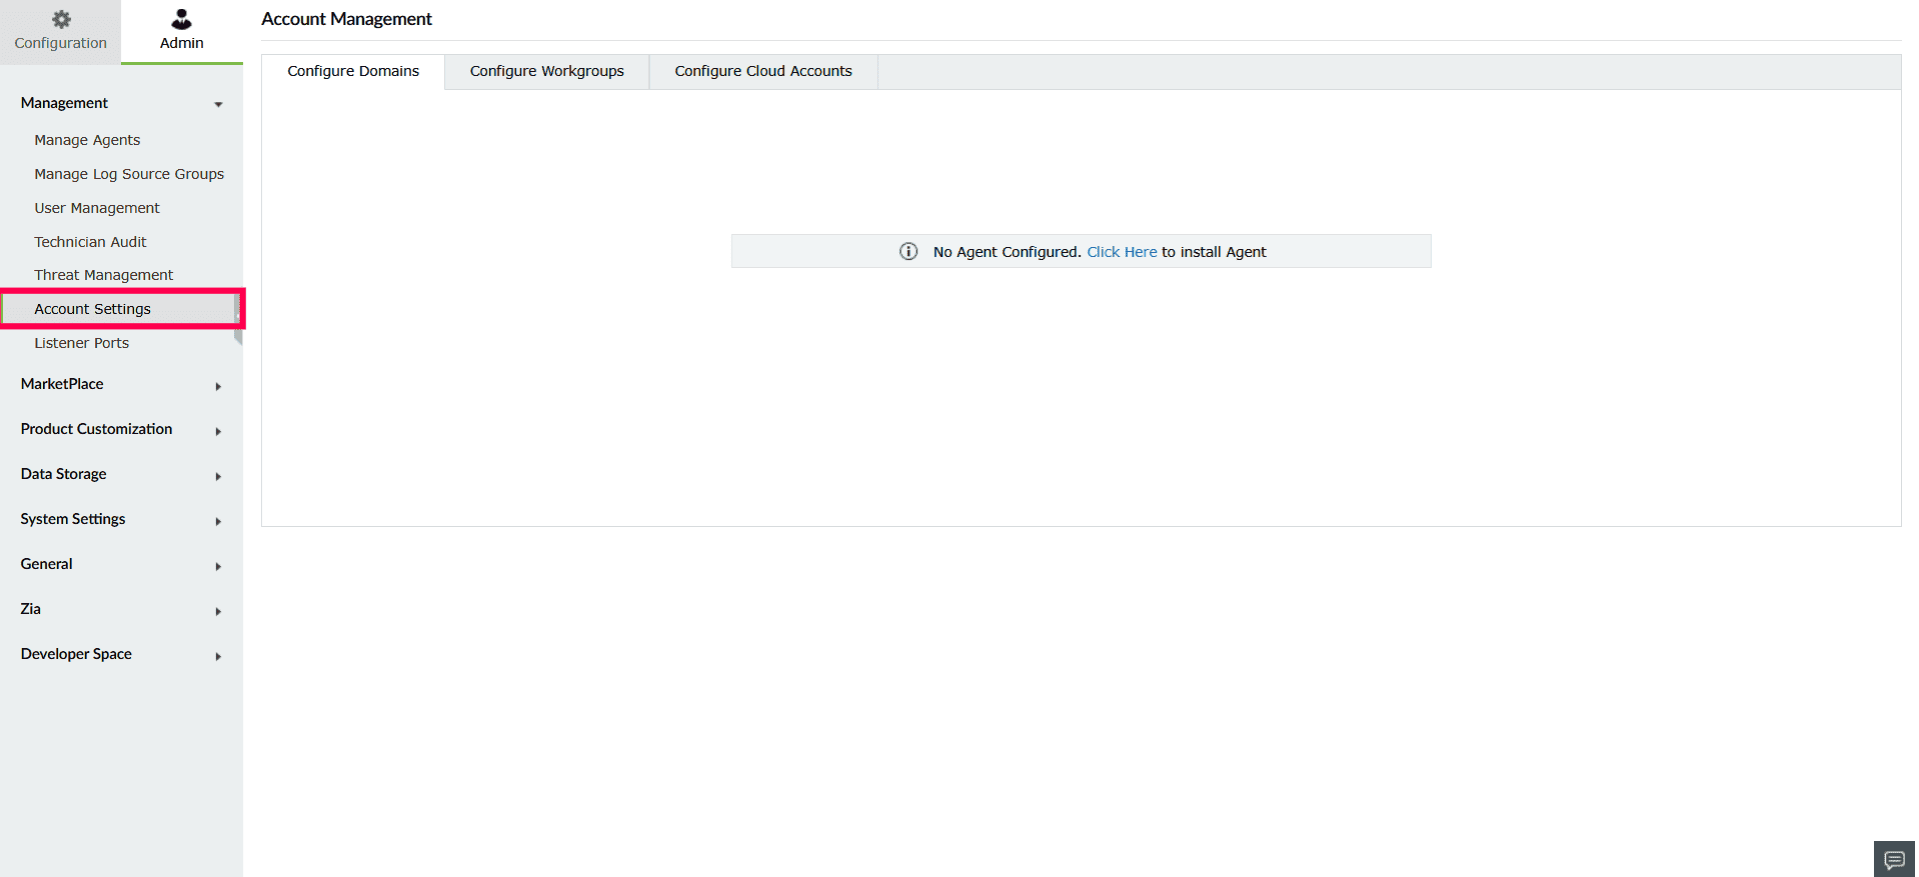Screen dimensions: 1919x877
Task: Switch to Configure Domains tab
Action: (x=353, y=71)
